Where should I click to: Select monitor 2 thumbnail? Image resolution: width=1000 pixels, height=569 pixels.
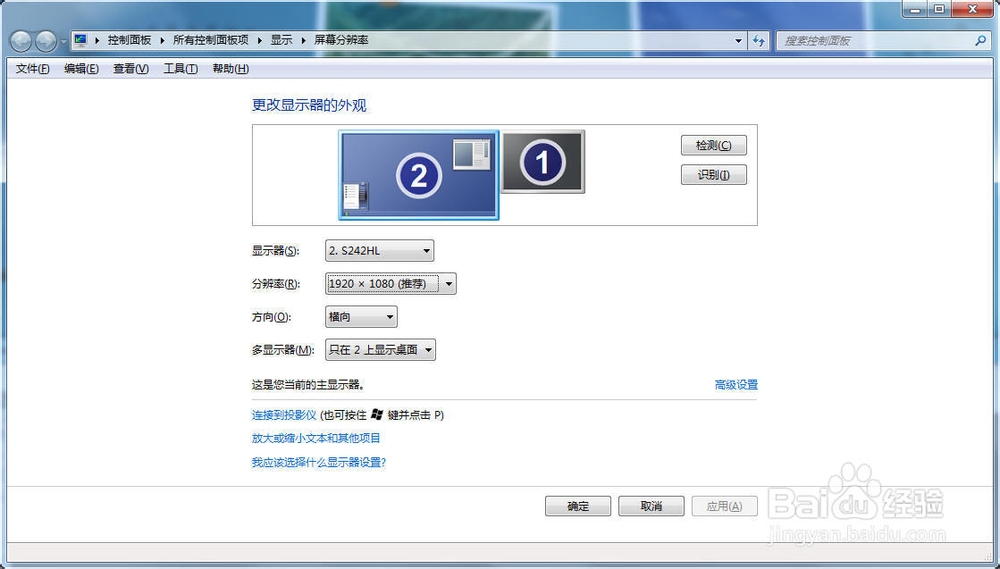418,175
